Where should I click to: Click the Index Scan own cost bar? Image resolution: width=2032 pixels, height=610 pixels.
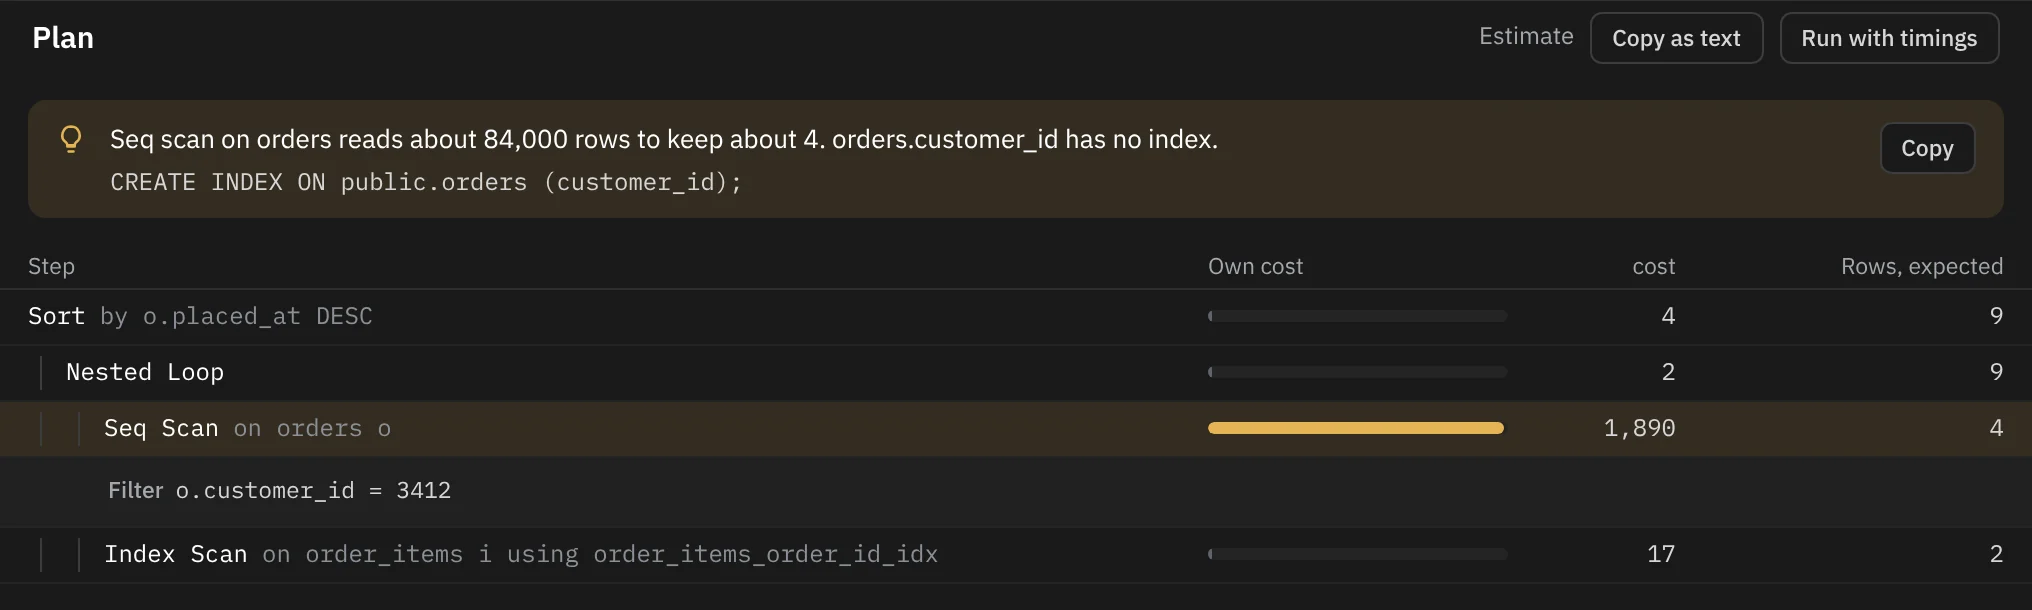click(x=1357, y=554)
